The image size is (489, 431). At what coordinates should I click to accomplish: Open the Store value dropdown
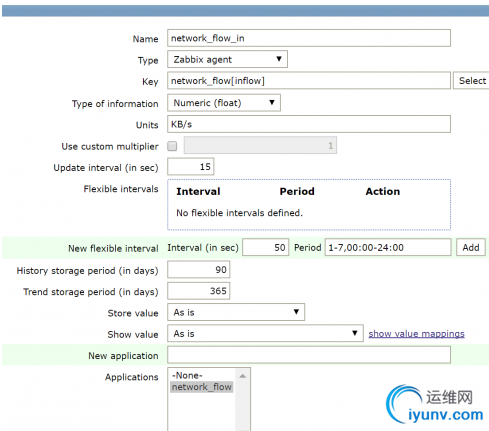[x=236, y=312]
